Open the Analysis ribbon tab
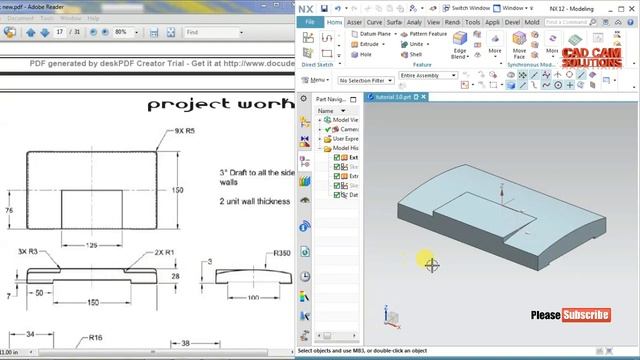Image resolution: width=640 pixels, height=360 pixels. [414, 22]
